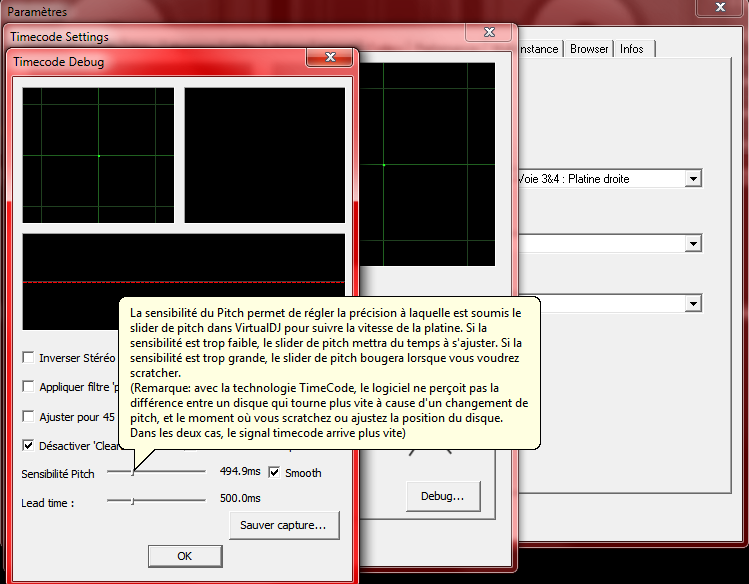749x584 pixels.
Task: Expand the lowest dropdown in Paramètres
Action: coord(693,303)
